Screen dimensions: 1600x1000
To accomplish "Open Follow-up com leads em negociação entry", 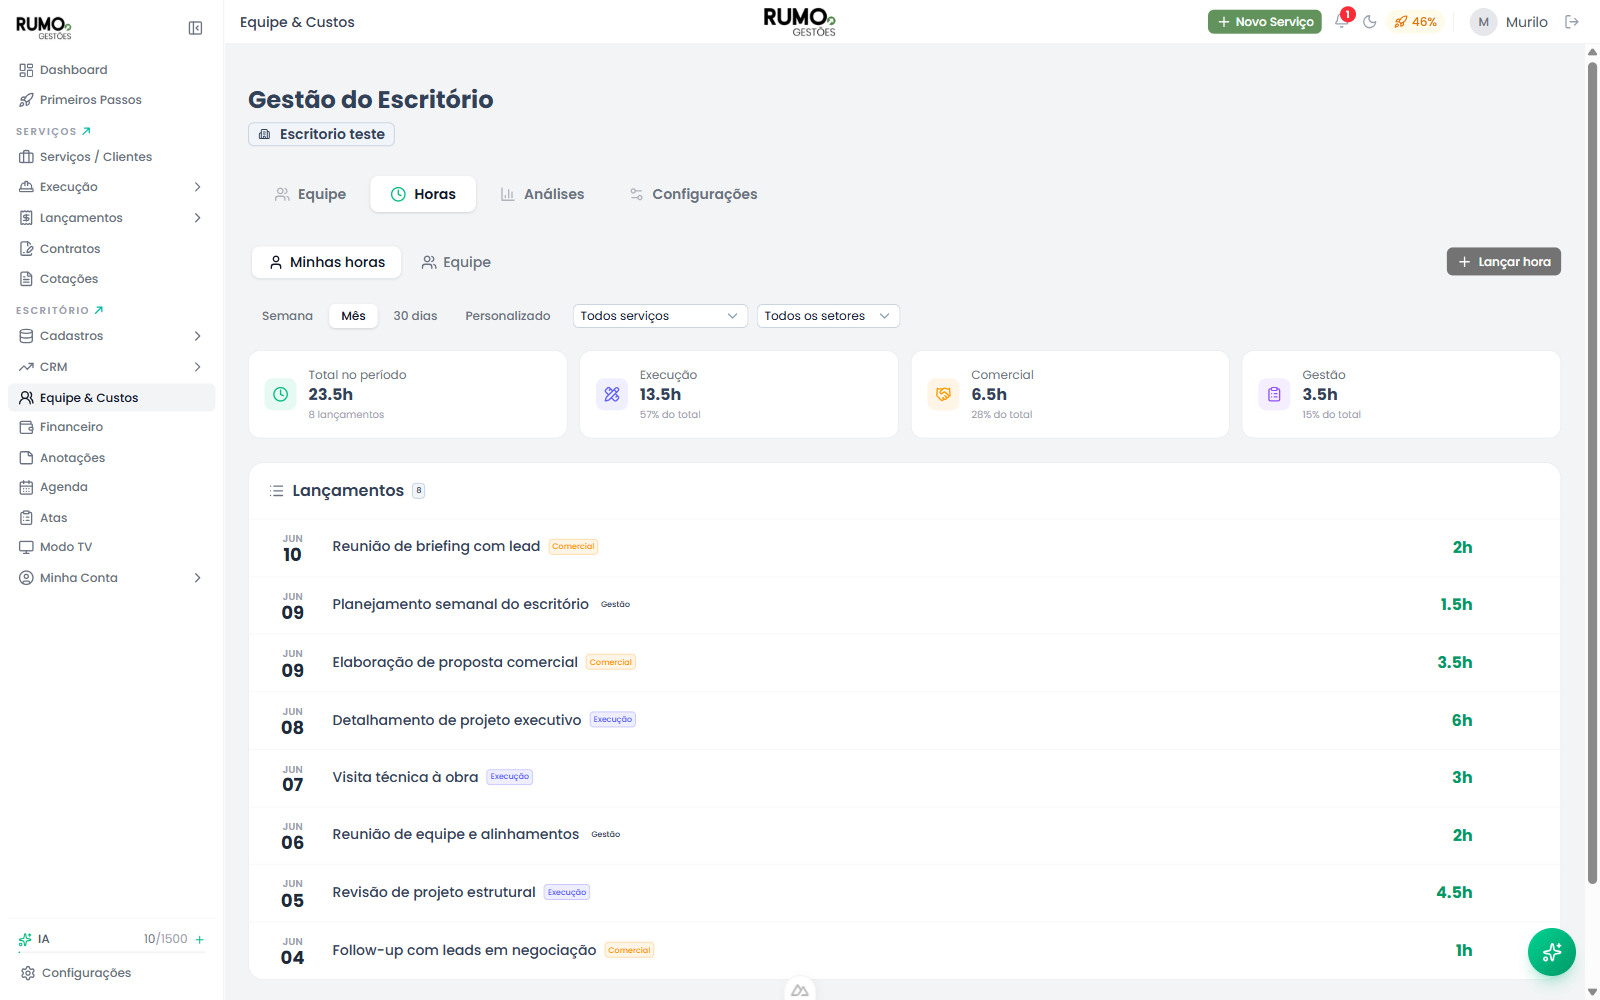I will pos(904,951).
